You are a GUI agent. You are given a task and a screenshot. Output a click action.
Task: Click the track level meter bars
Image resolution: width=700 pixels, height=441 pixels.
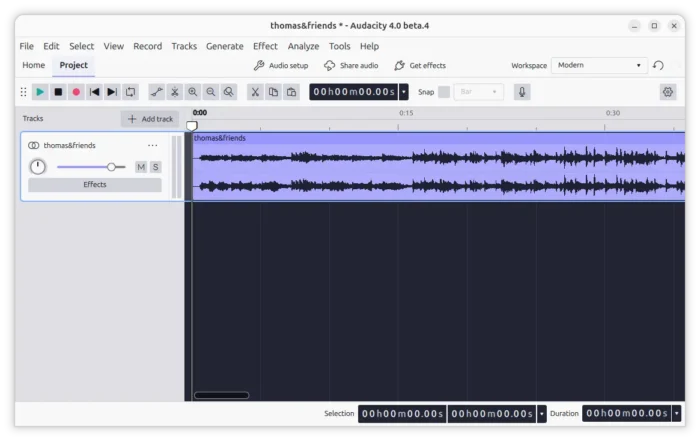coord(177,167)
